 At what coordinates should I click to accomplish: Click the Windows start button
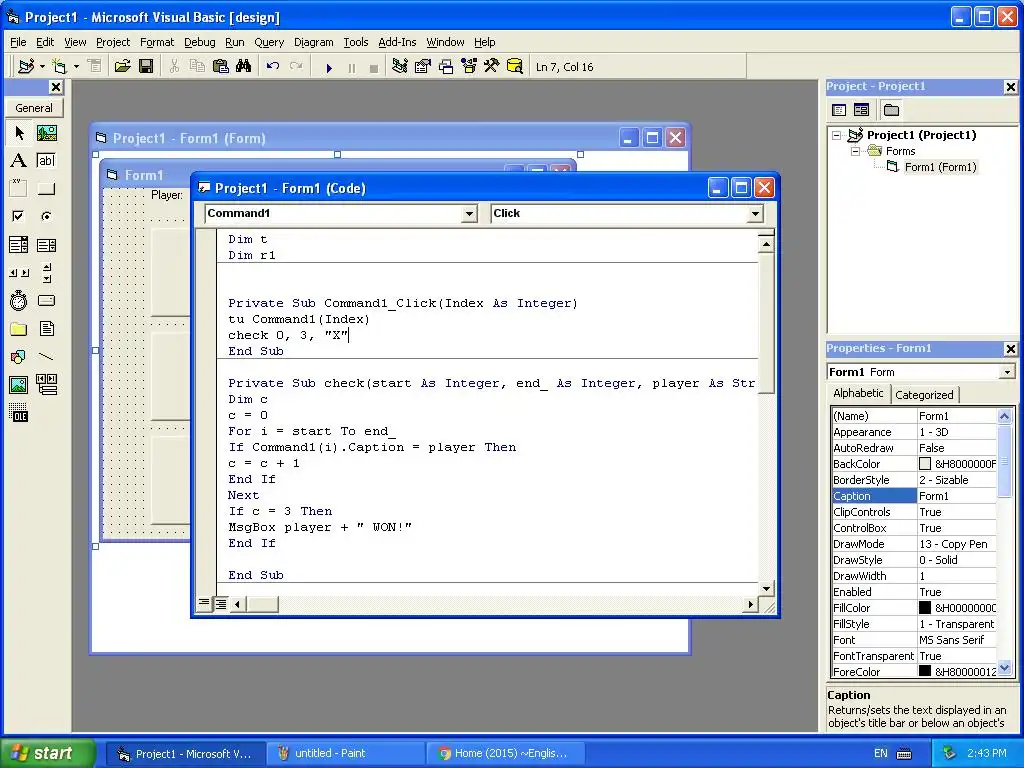tap(46, 753)
